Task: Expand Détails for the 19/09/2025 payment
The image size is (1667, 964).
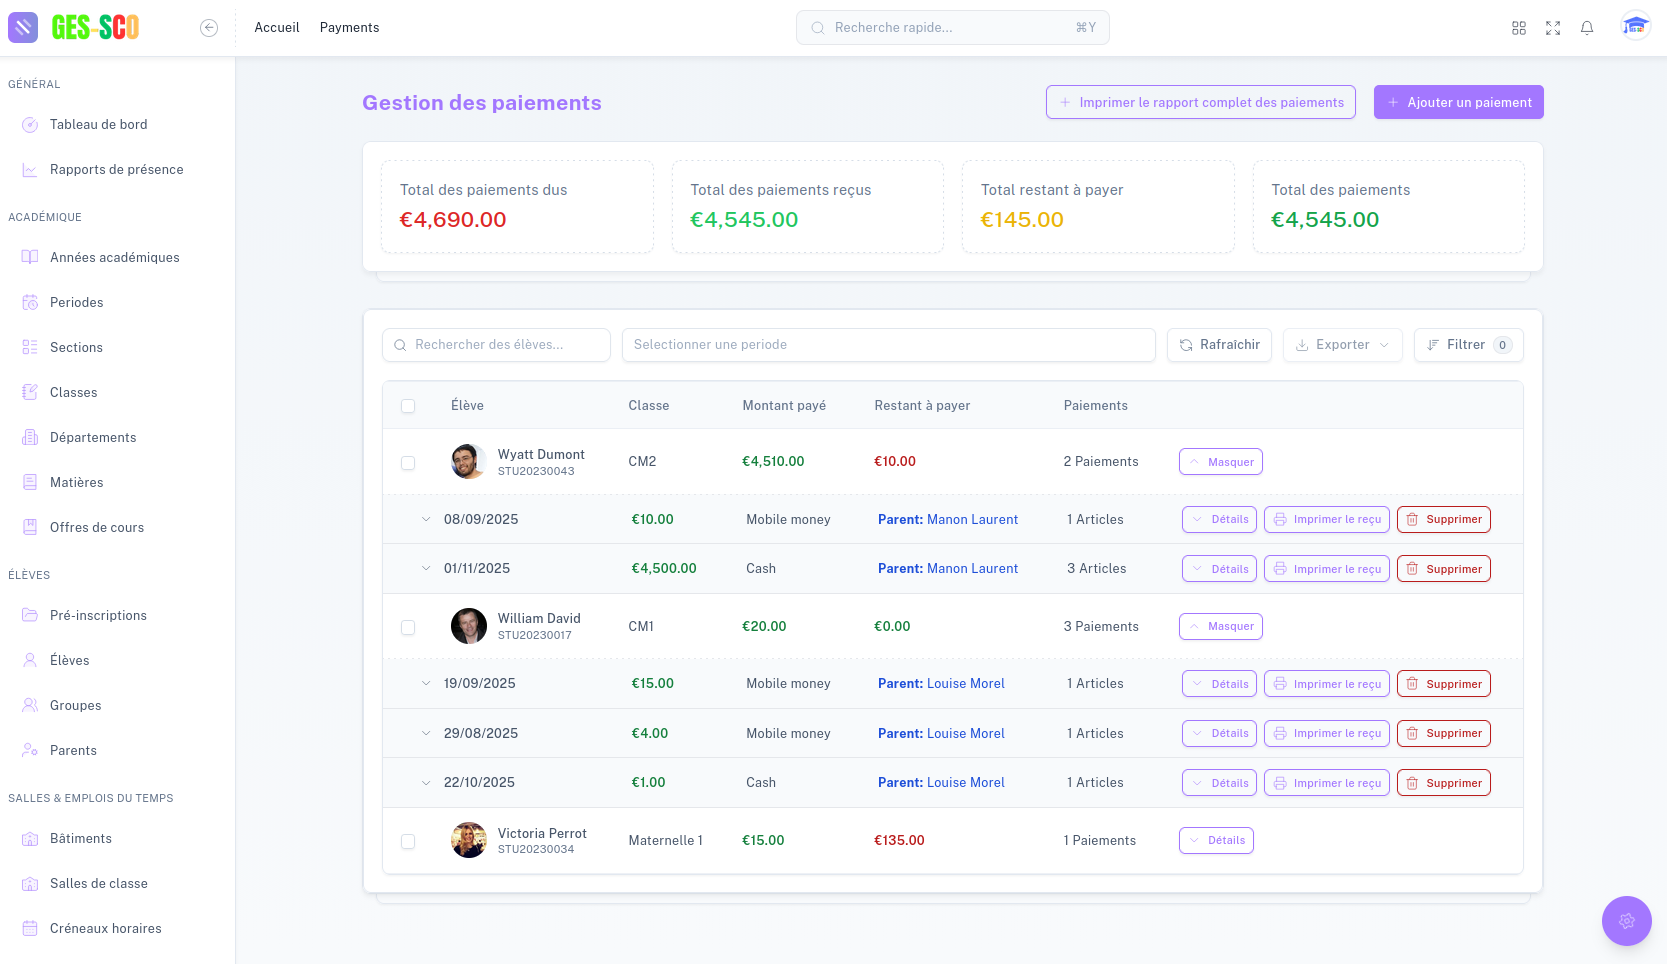Action: pyautogui.click(x=1219, y=683)
